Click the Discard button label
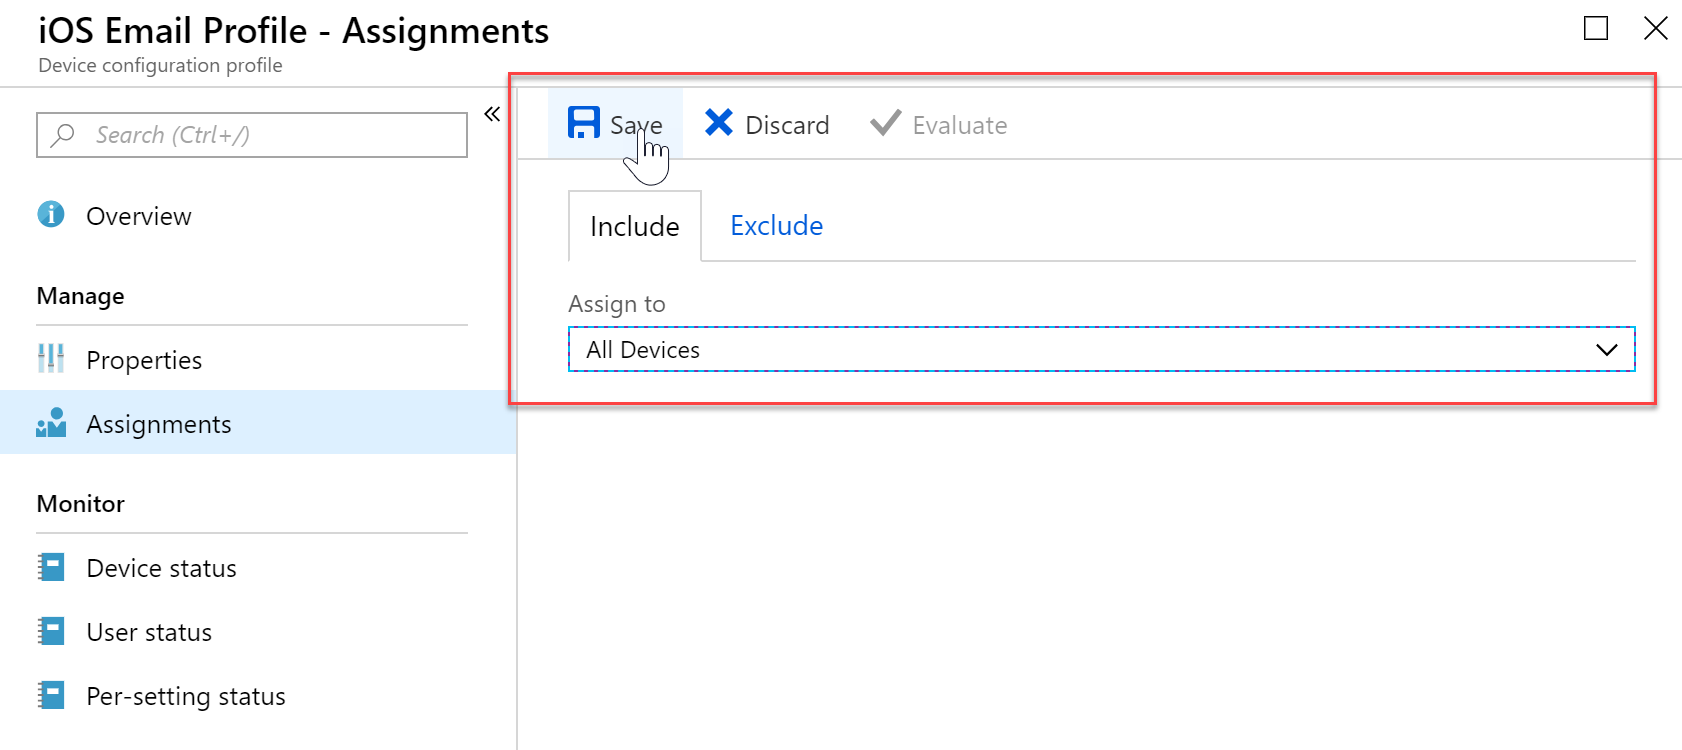This screenshot has height=750, width=1682. click(x=787, y=125)
